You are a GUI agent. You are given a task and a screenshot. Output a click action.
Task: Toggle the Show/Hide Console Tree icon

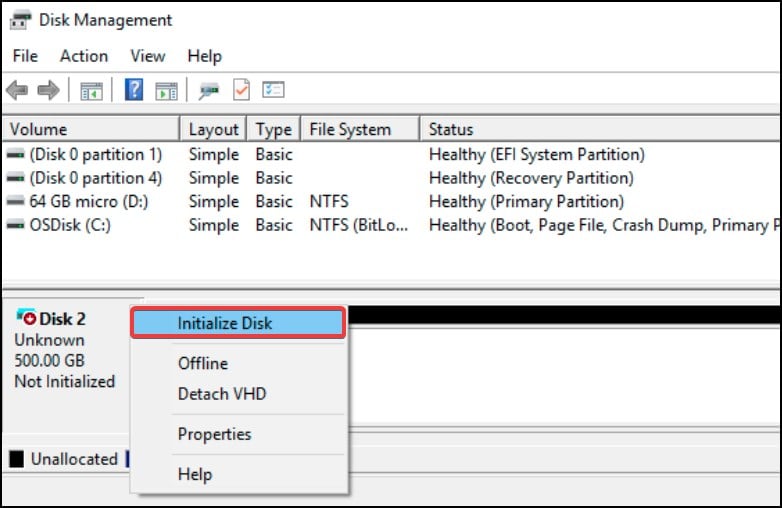pos(92,90)
